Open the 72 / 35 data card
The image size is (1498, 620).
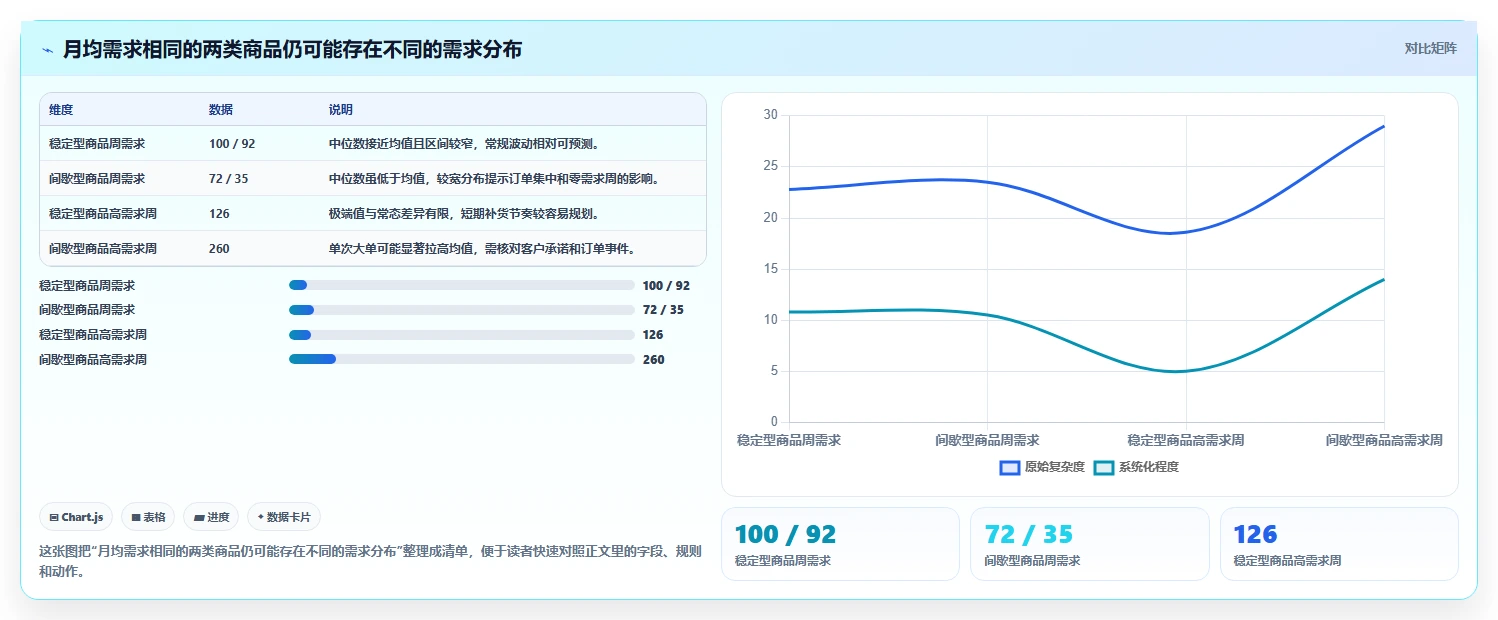(1089, 544)
